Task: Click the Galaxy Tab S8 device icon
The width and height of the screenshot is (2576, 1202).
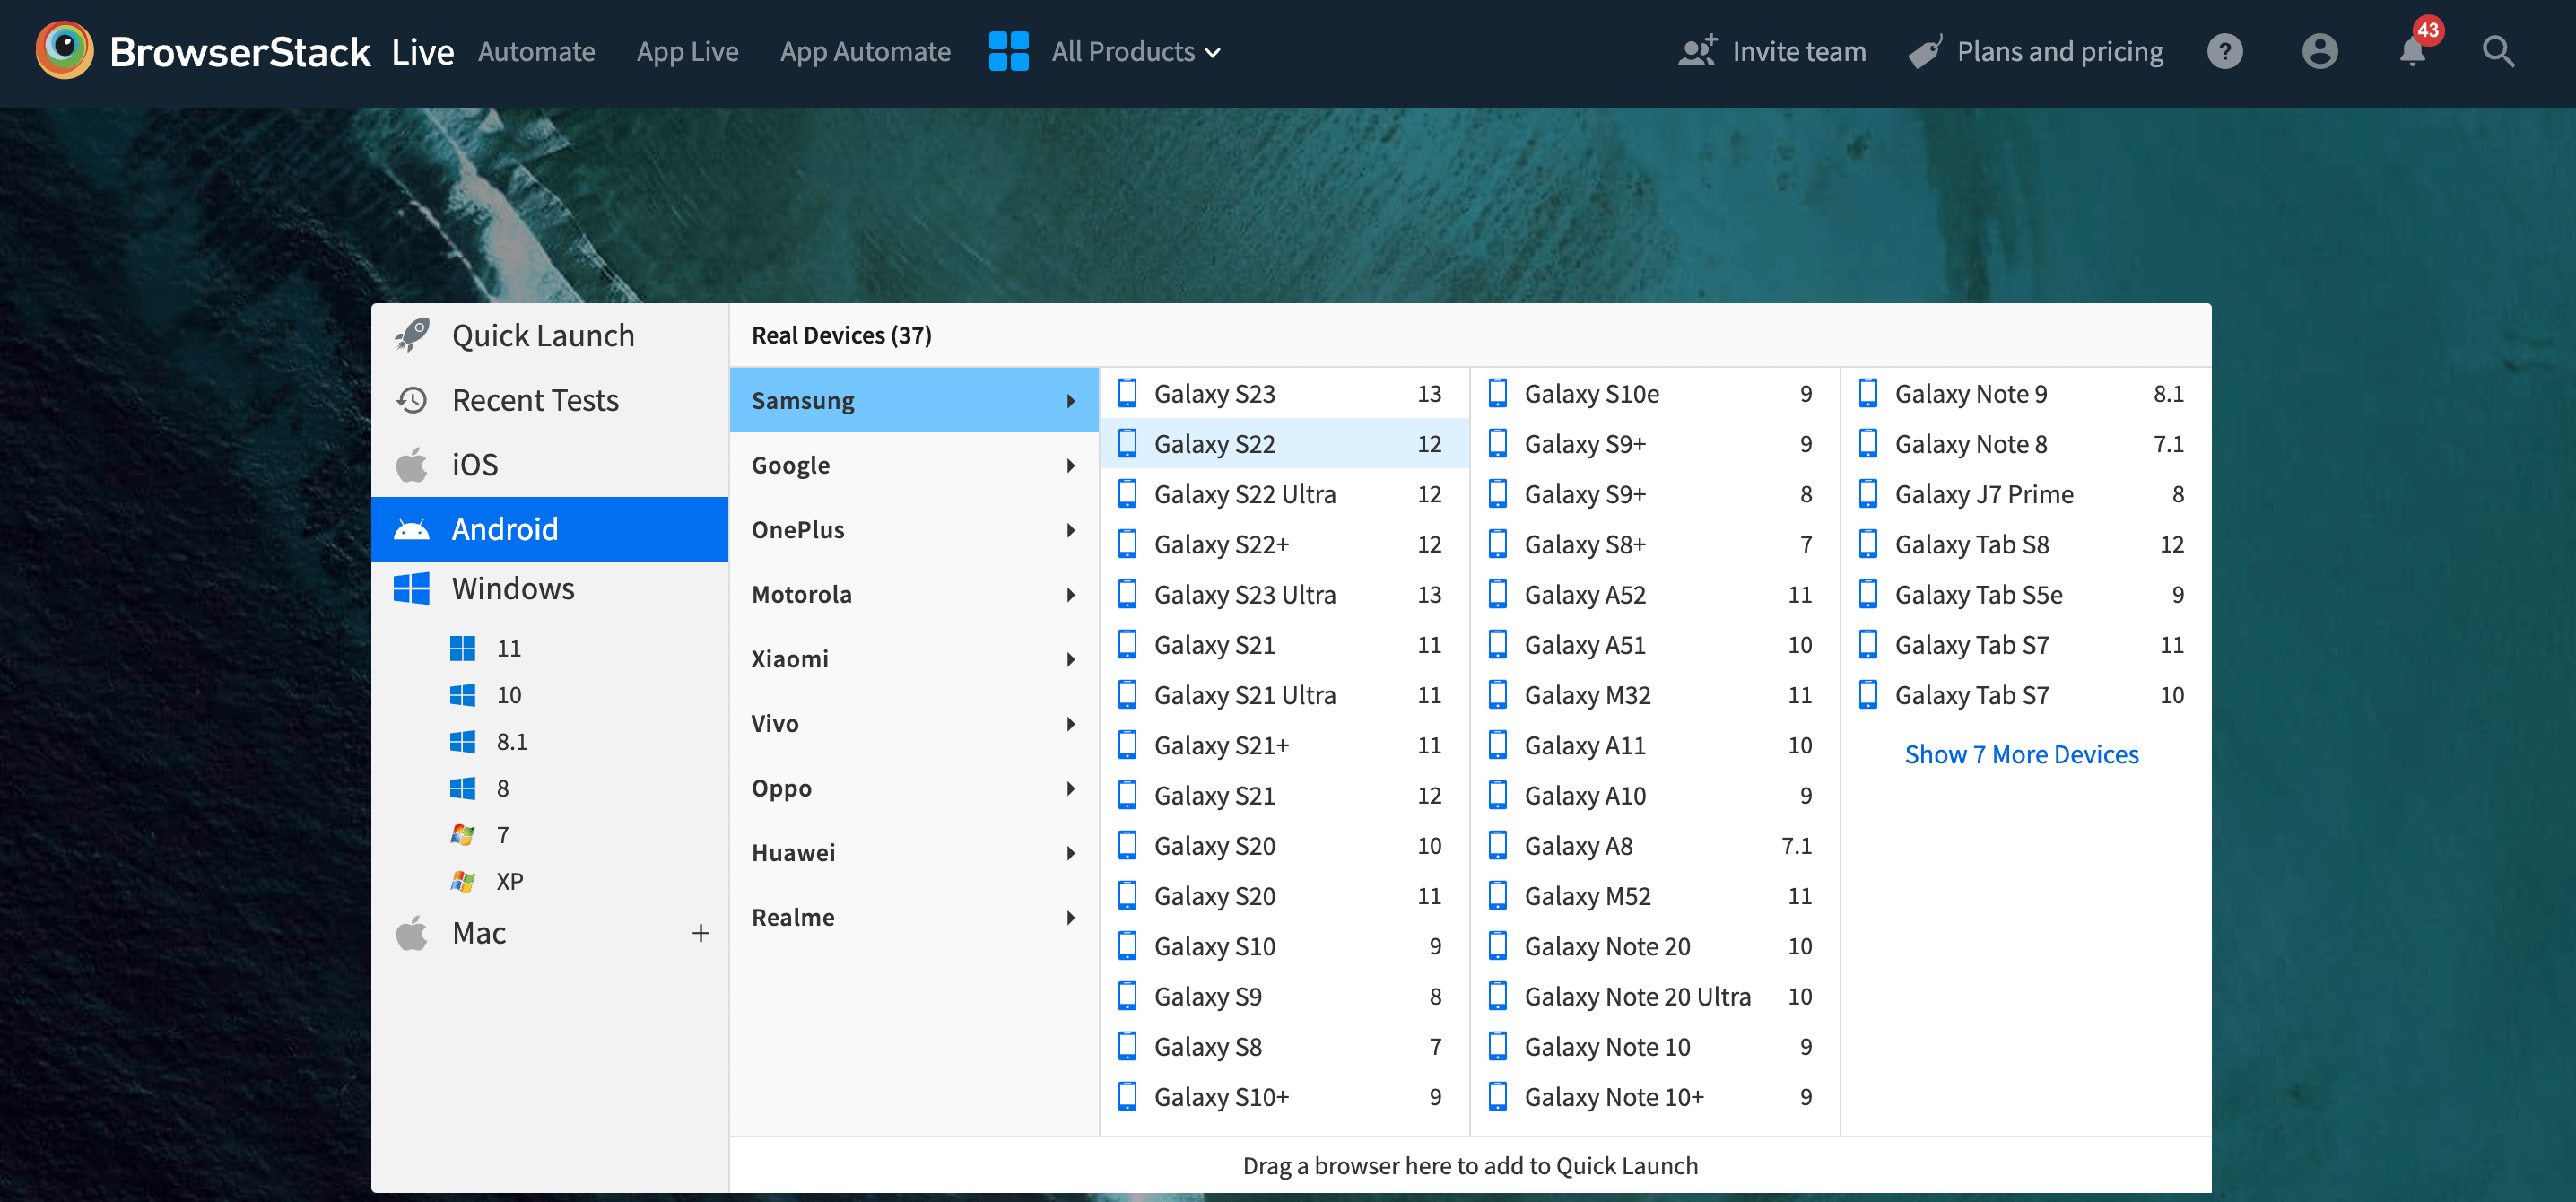Action: point(1868,544)
